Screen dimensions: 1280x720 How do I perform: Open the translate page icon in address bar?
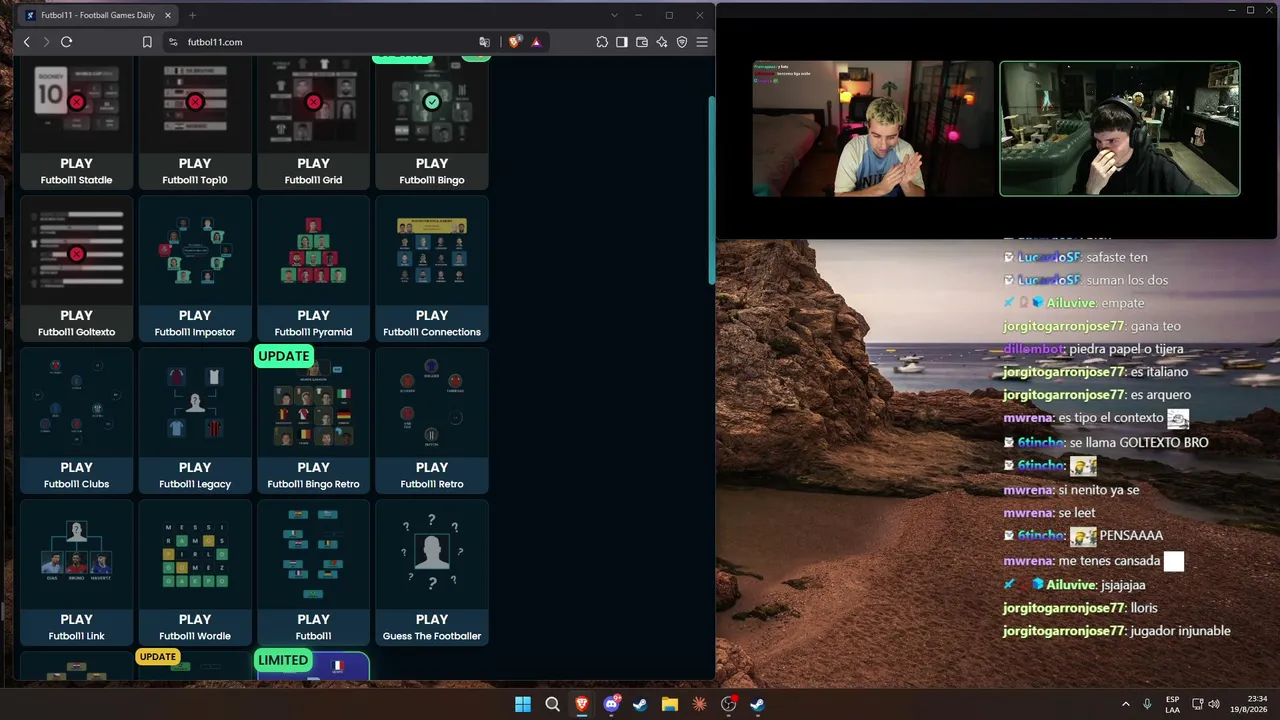tap(485, 42)
